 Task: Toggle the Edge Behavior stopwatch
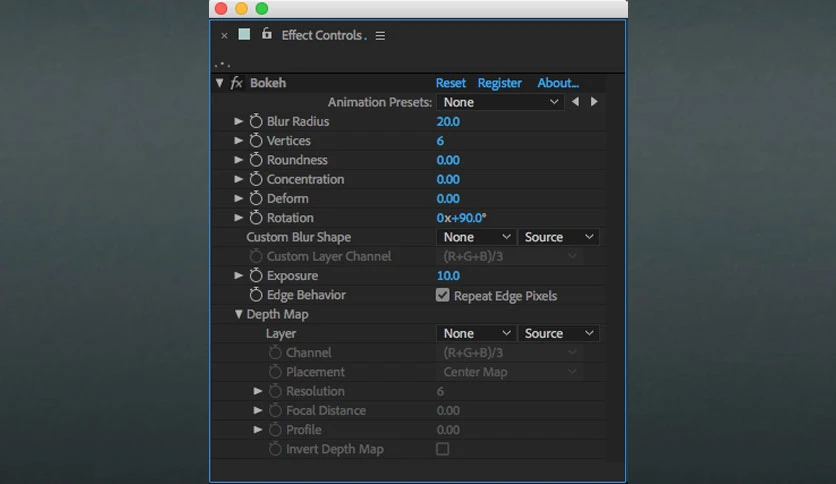point(256,294)
